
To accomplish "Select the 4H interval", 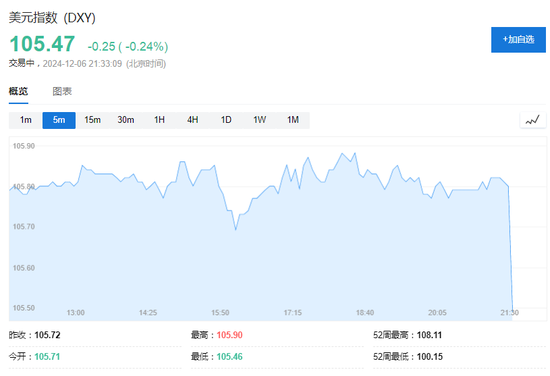I will tap(193, 120).
